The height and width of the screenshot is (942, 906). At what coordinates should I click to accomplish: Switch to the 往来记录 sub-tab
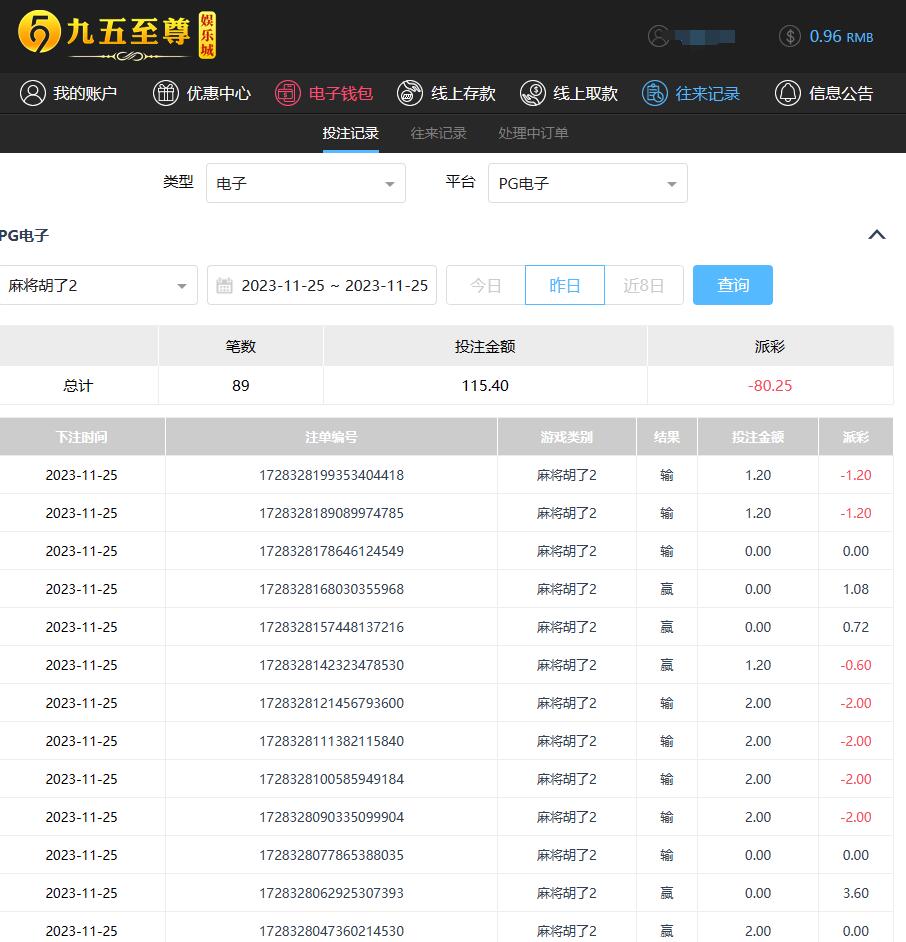tap(438, 133)
